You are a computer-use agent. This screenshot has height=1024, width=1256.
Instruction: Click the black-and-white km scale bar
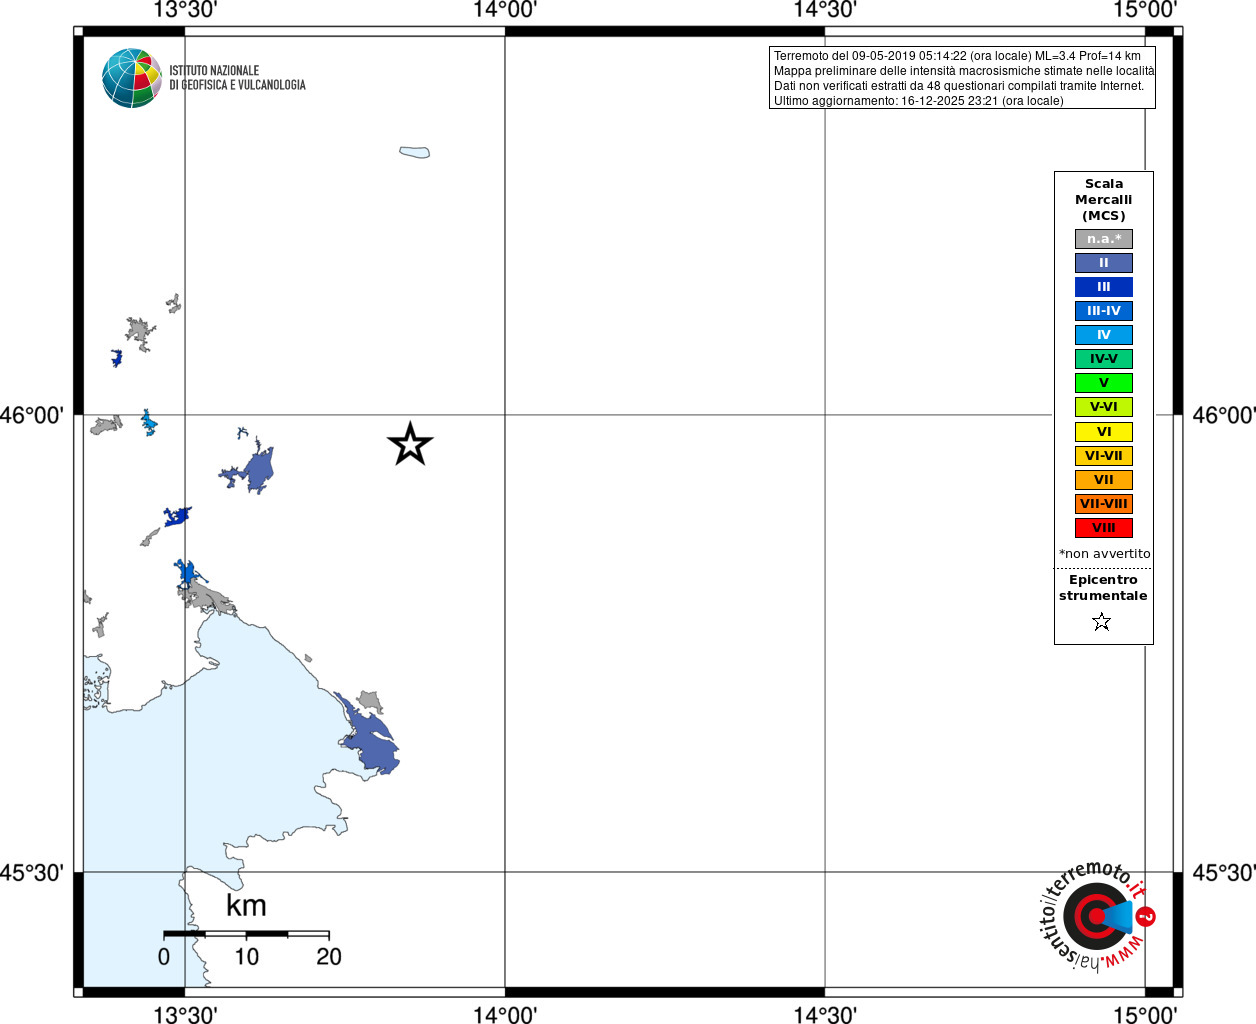tap(247, 934)
